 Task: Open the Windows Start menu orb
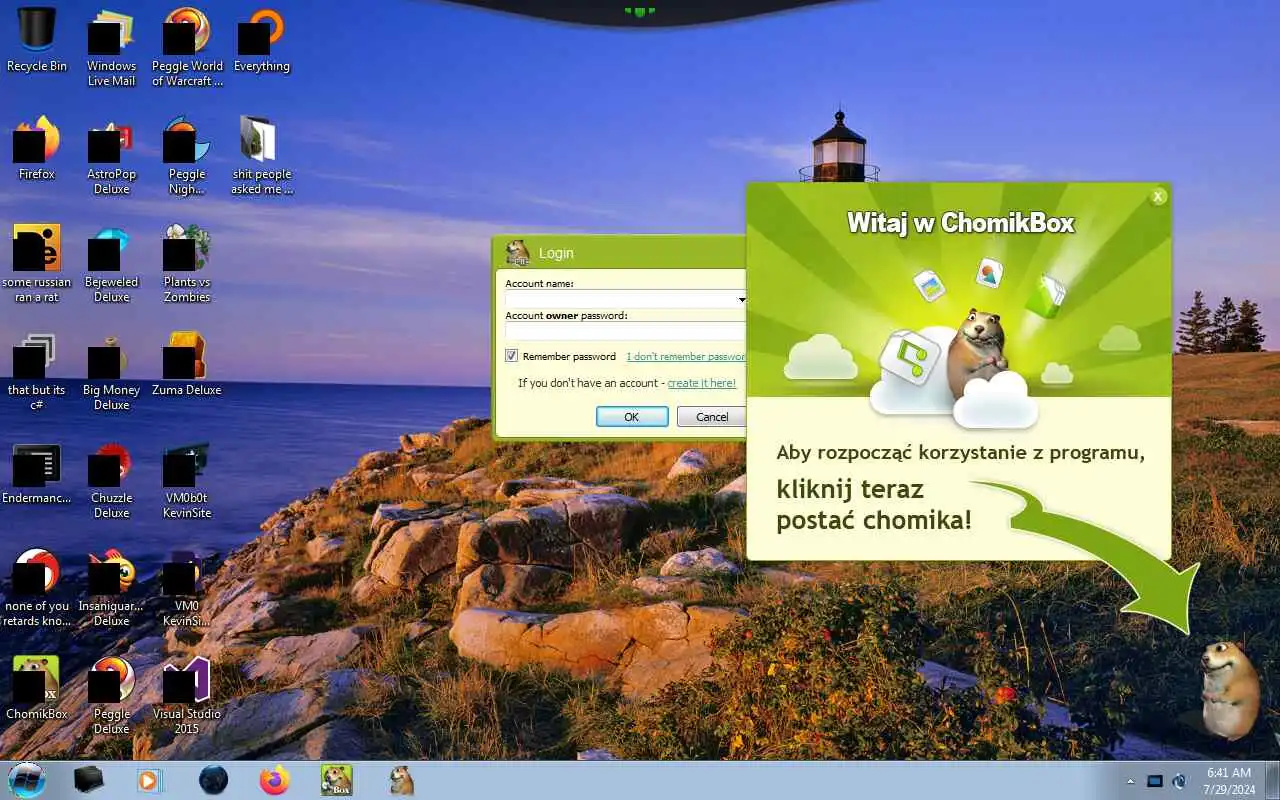[x=27, y=780]
